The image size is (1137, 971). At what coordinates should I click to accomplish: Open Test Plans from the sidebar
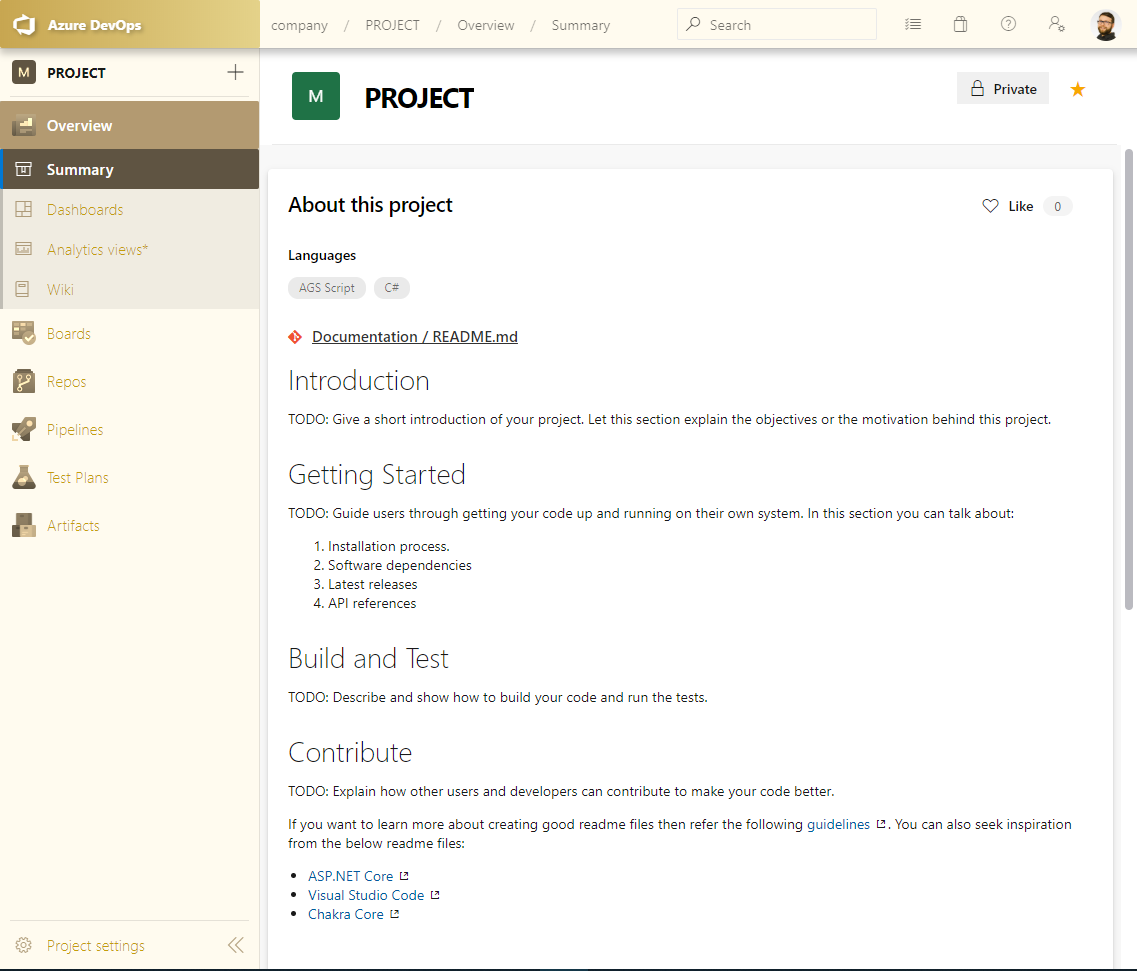coord(77,477)
